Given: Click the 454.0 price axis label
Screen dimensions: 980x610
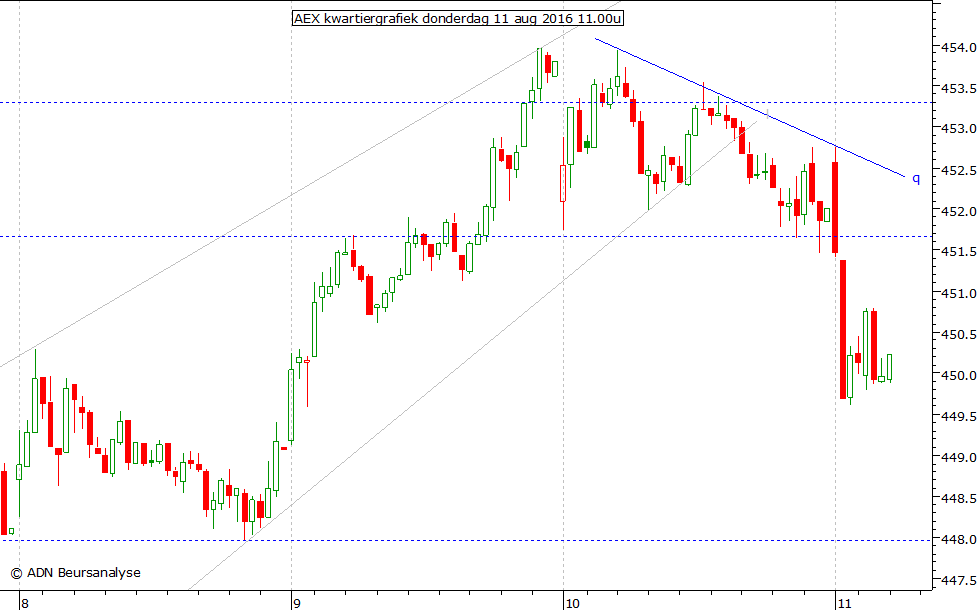Looking at the screenshot, I should pyautogui.click(x=959, y=48).
